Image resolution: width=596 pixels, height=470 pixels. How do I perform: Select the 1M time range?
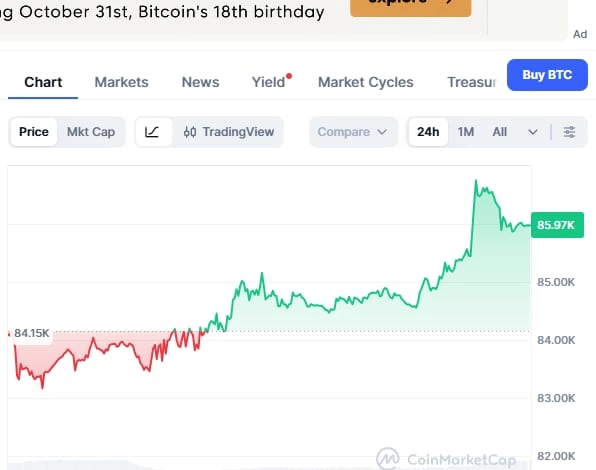click(x=466, y=132)
